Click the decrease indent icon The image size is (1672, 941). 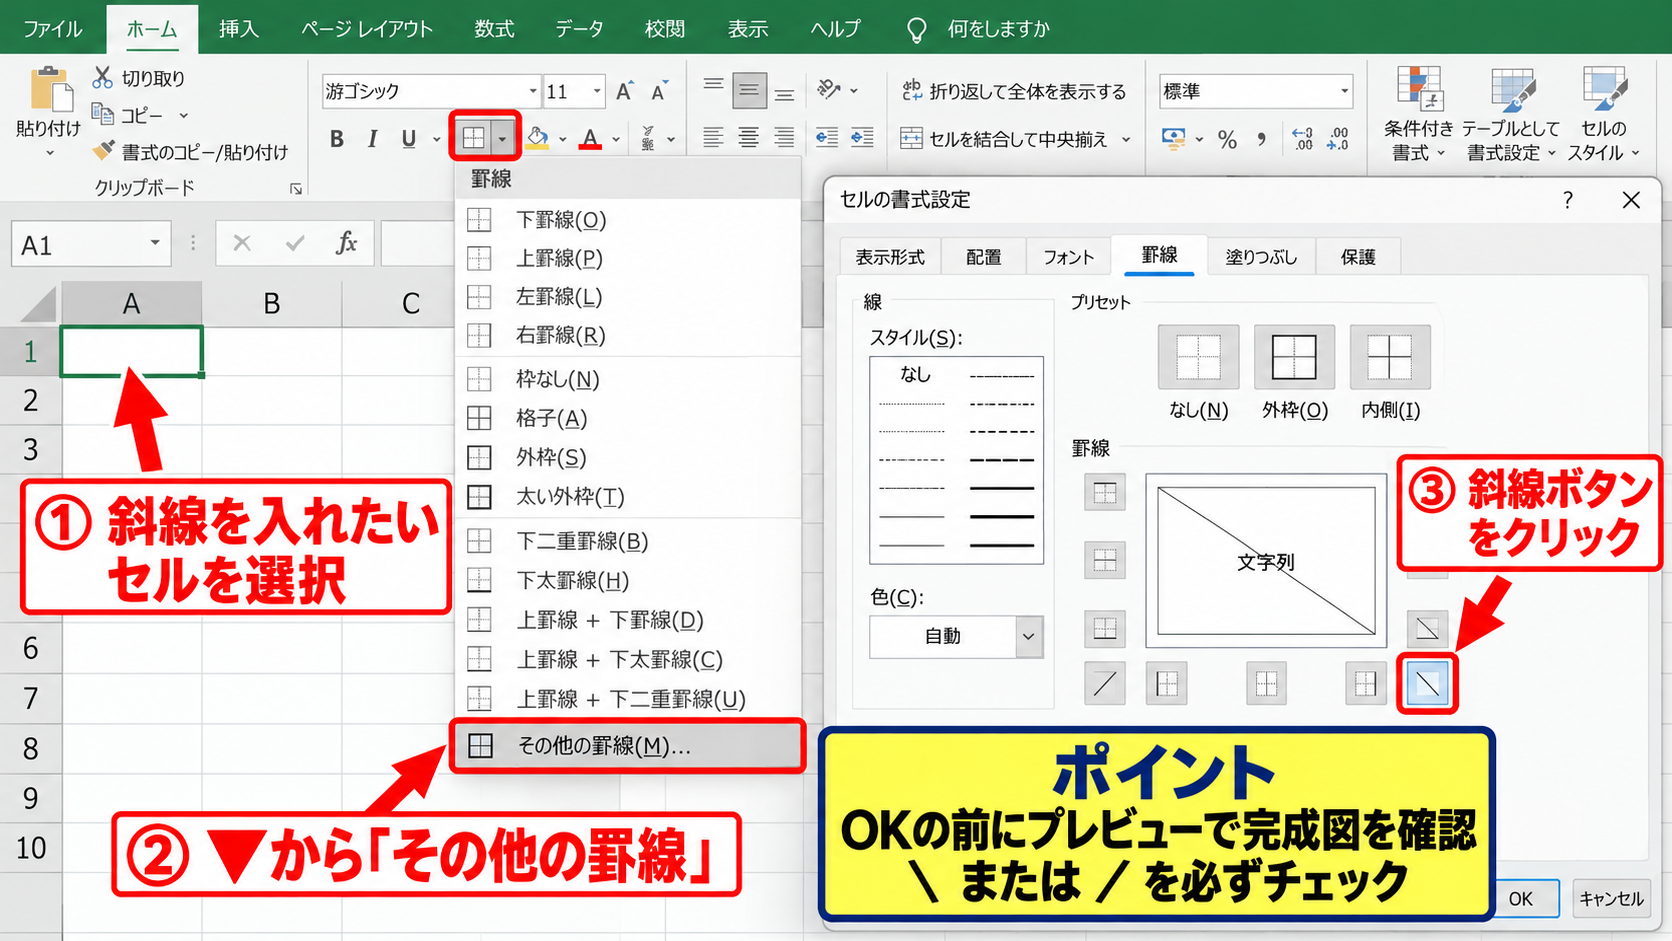click(826, 138)
